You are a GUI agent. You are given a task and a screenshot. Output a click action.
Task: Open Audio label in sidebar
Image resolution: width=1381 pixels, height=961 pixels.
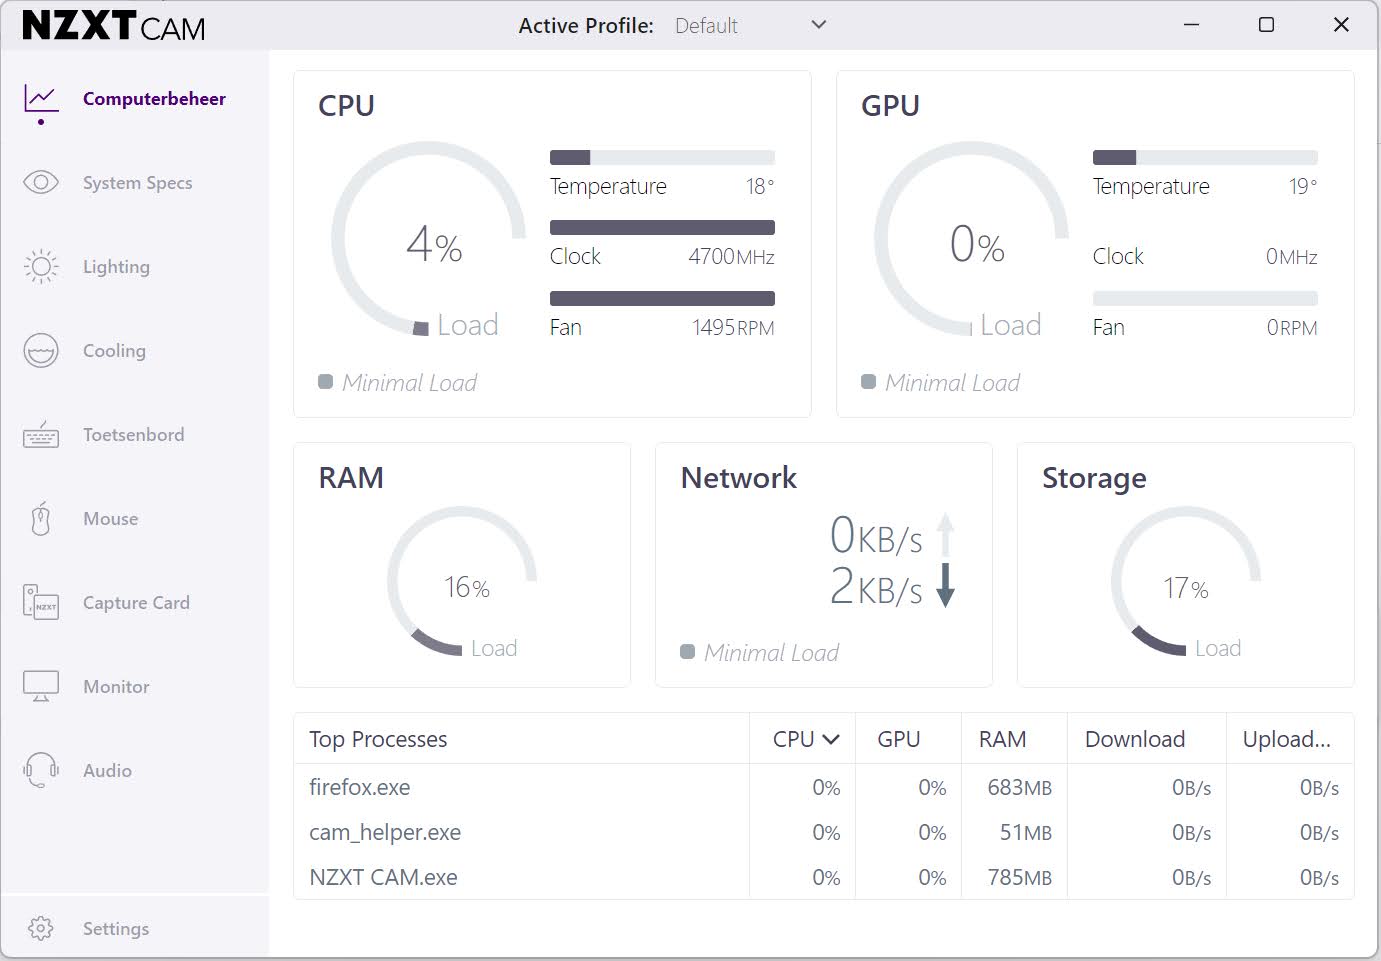coord(107,771)
